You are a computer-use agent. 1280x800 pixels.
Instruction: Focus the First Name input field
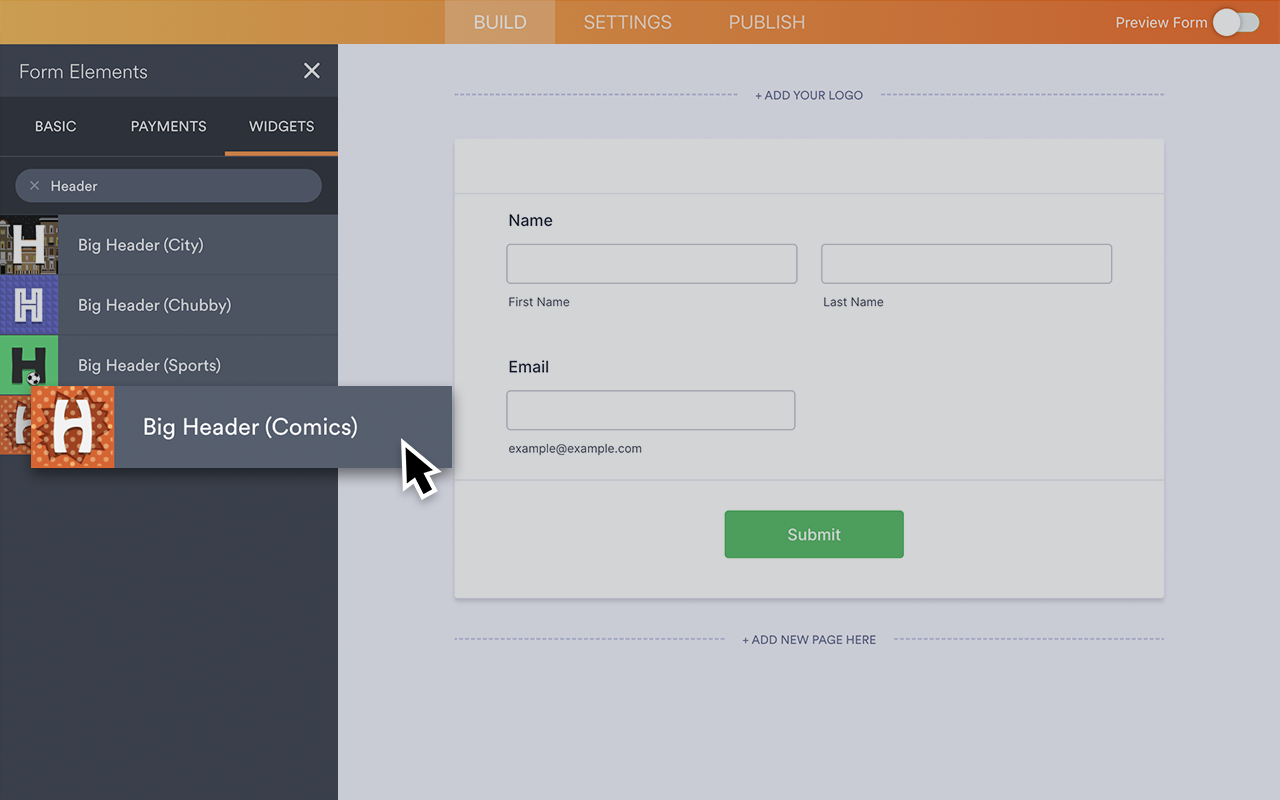click(651, 264)
